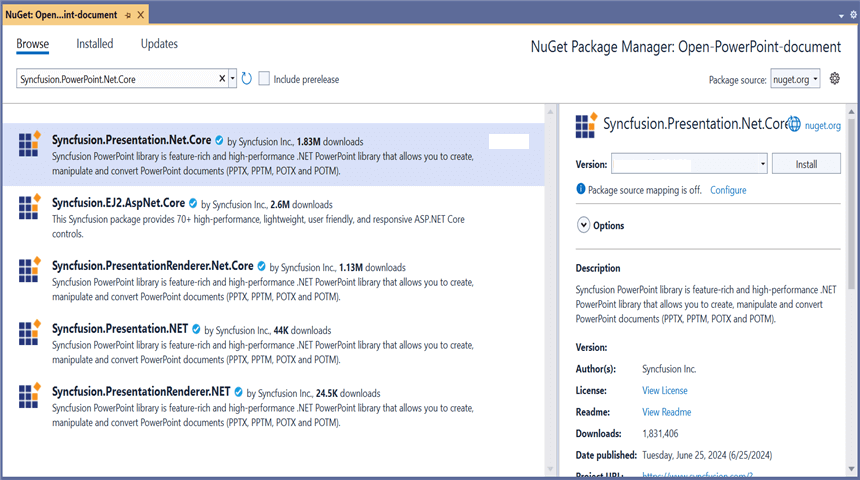The image size is (860, 480).
Task: Select Syncfusion.Presentation.Net.Core package title
Action: (132, 140)
